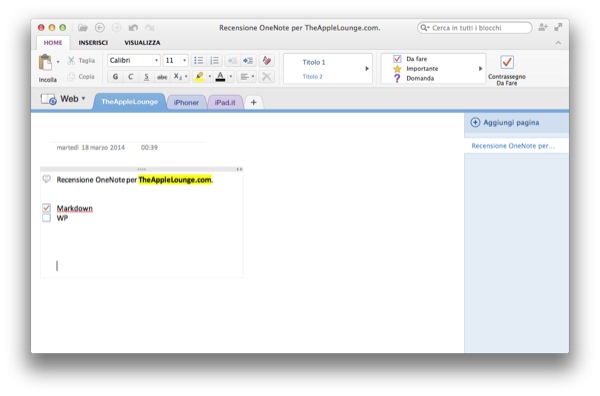600x396 pixels.
Task: Apply bulleted list formatting
Action: pos(199,60)
